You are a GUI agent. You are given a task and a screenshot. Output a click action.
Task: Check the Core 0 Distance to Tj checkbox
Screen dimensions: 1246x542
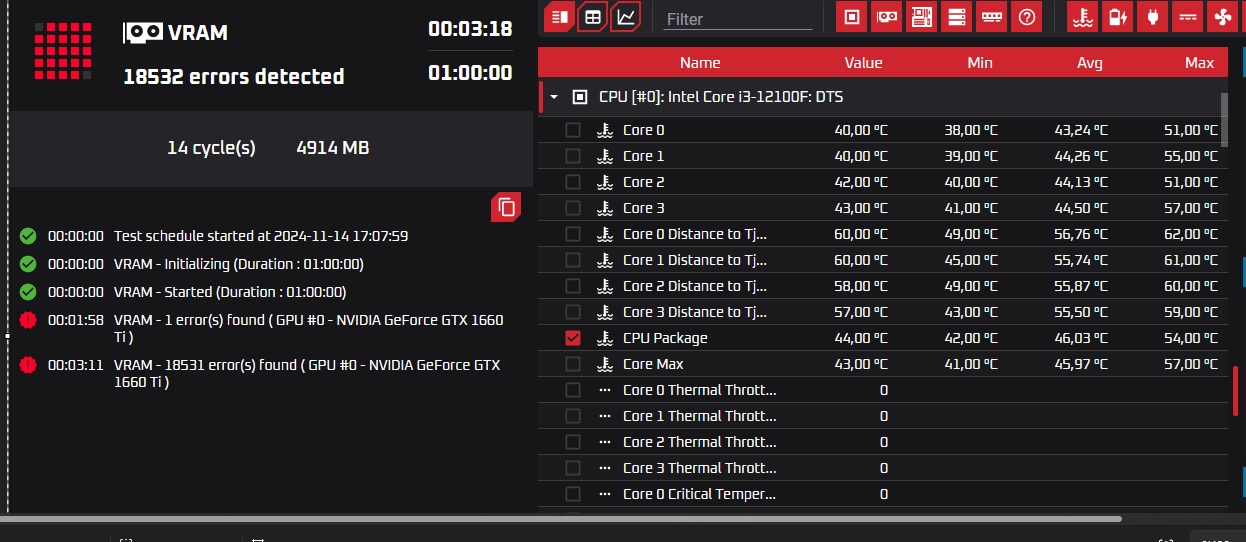(573, 234)
